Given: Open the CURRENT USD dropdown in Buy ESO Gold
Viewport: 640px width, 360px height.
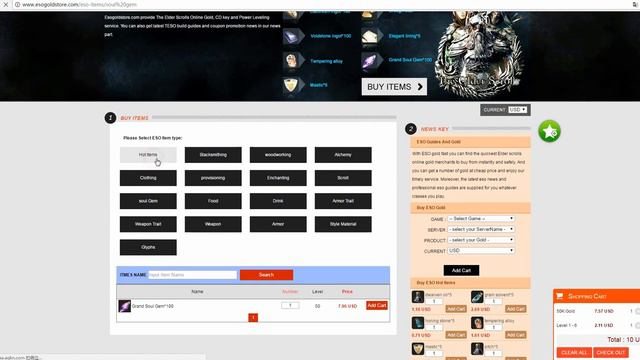Looking at the screenshot, I should (x=481, y=251).
